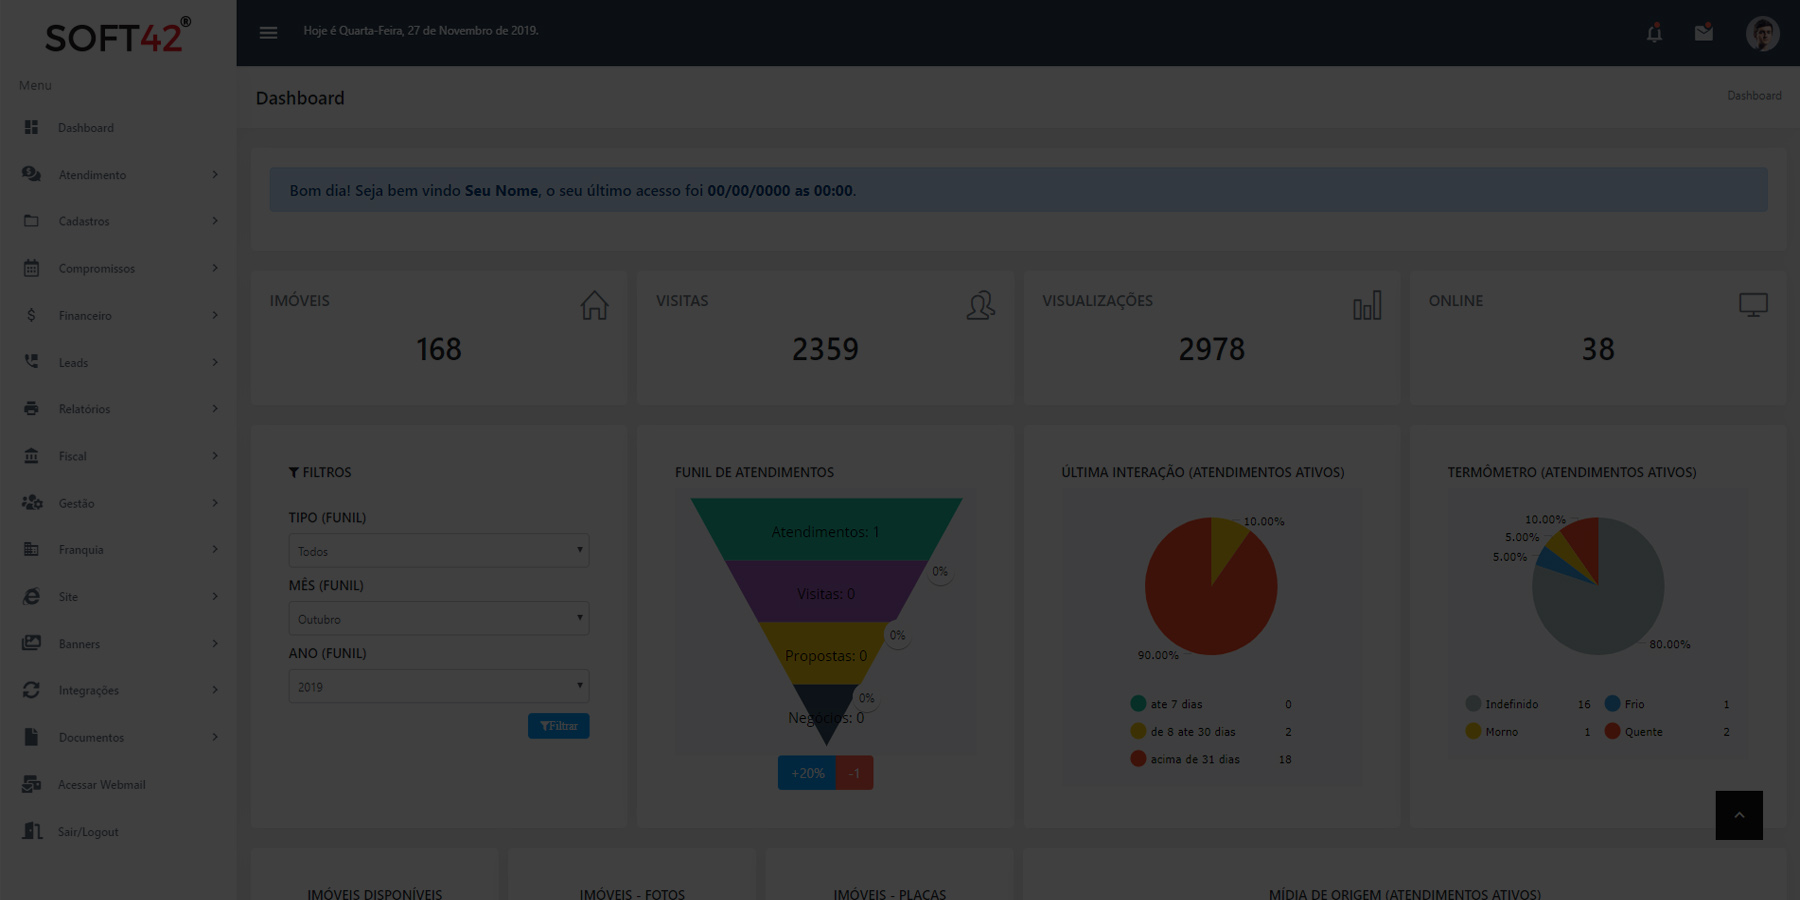Image resolution: width=1800 pixels, height=900 pixels.
Task: Open the user profile avatar
Action: [1762, 33]
